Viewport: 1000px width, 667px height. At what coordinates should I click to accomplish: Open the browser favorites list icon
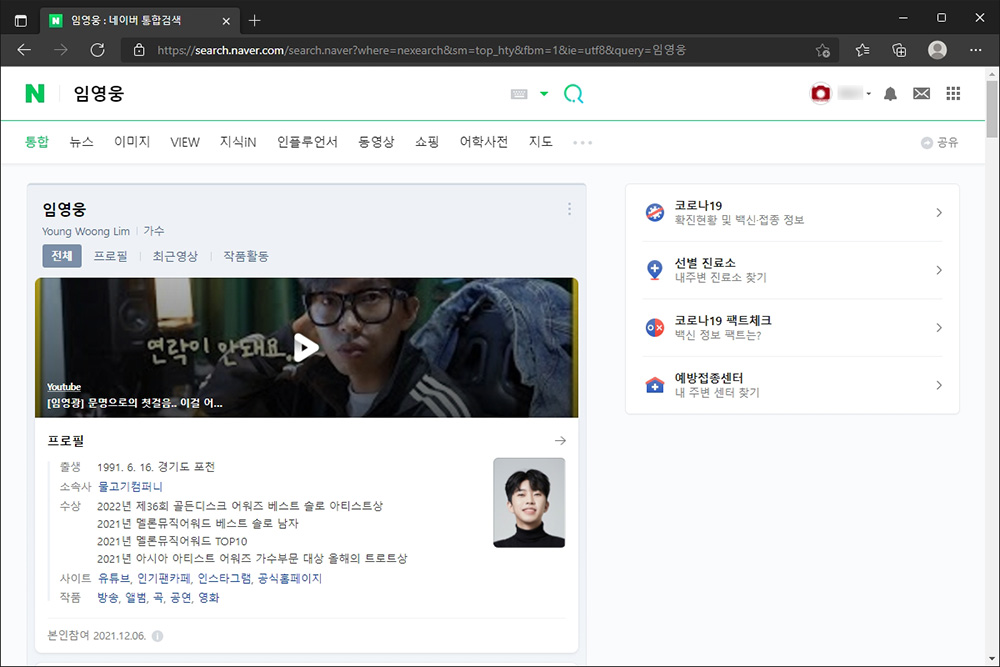point(862,50)
